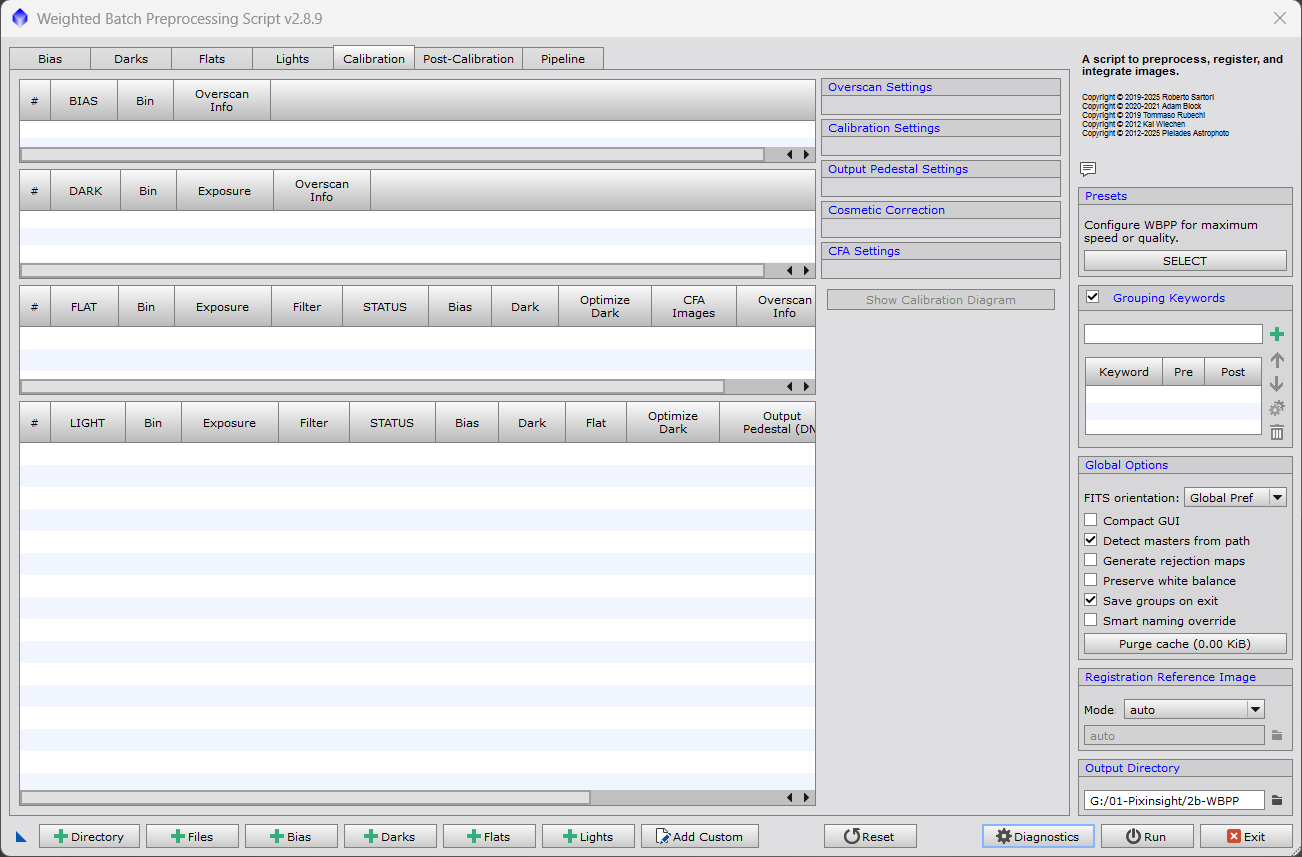Click the grouping keyword input field
The width and height of the screenshot is (1302, 857).
pyautogui.click(x=1173, y=334)
